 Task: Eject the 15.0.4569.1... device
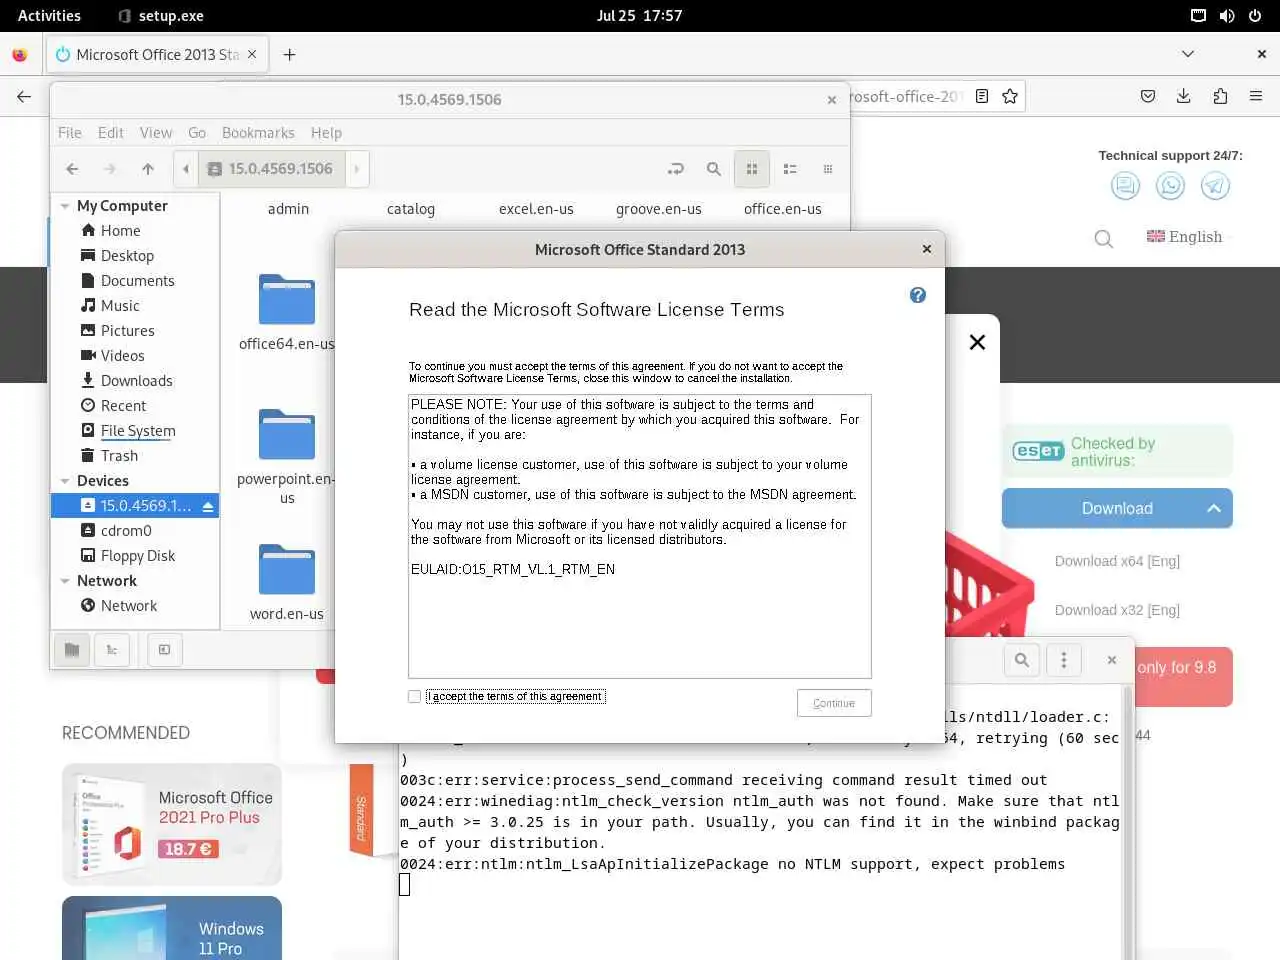208,507
